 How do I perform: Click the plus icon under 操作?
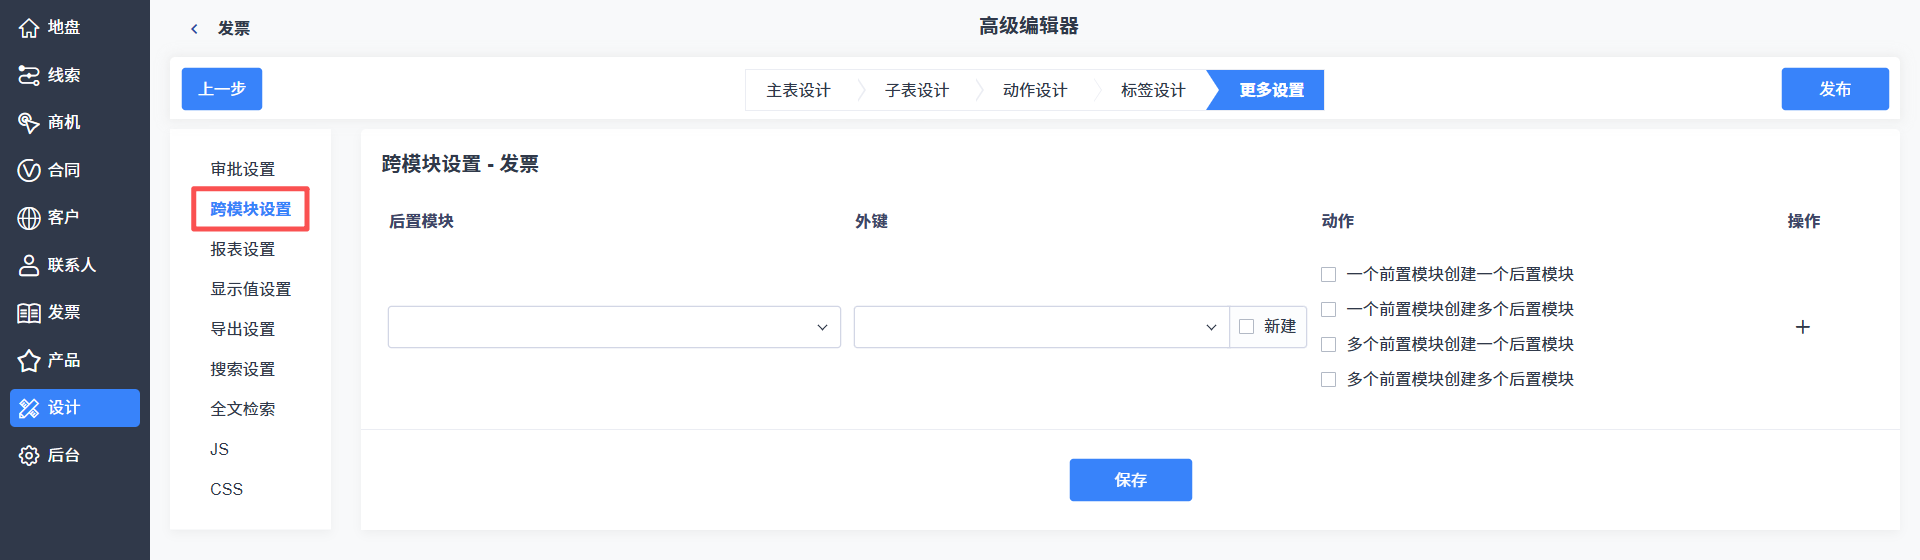click(x=1803, y=327)
